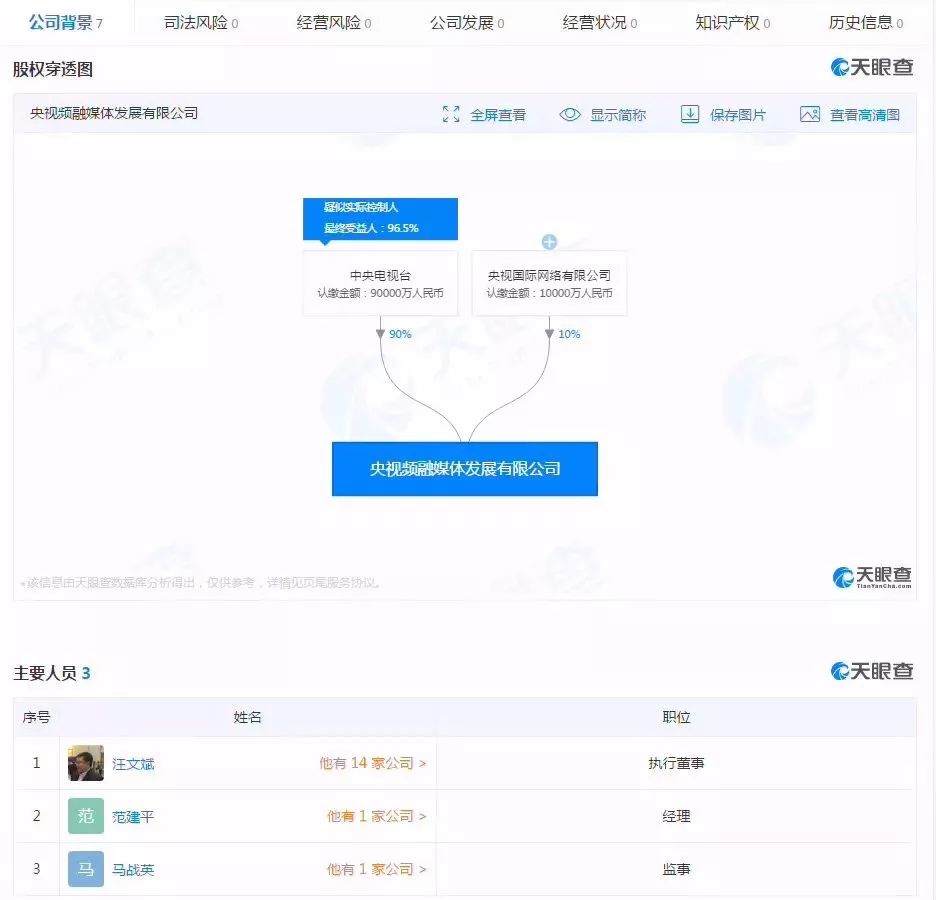Viewport: 936px width, 900px height.
Task: Open 范建平's 他有1家公司 link
Action: click(x=370, y=816)
